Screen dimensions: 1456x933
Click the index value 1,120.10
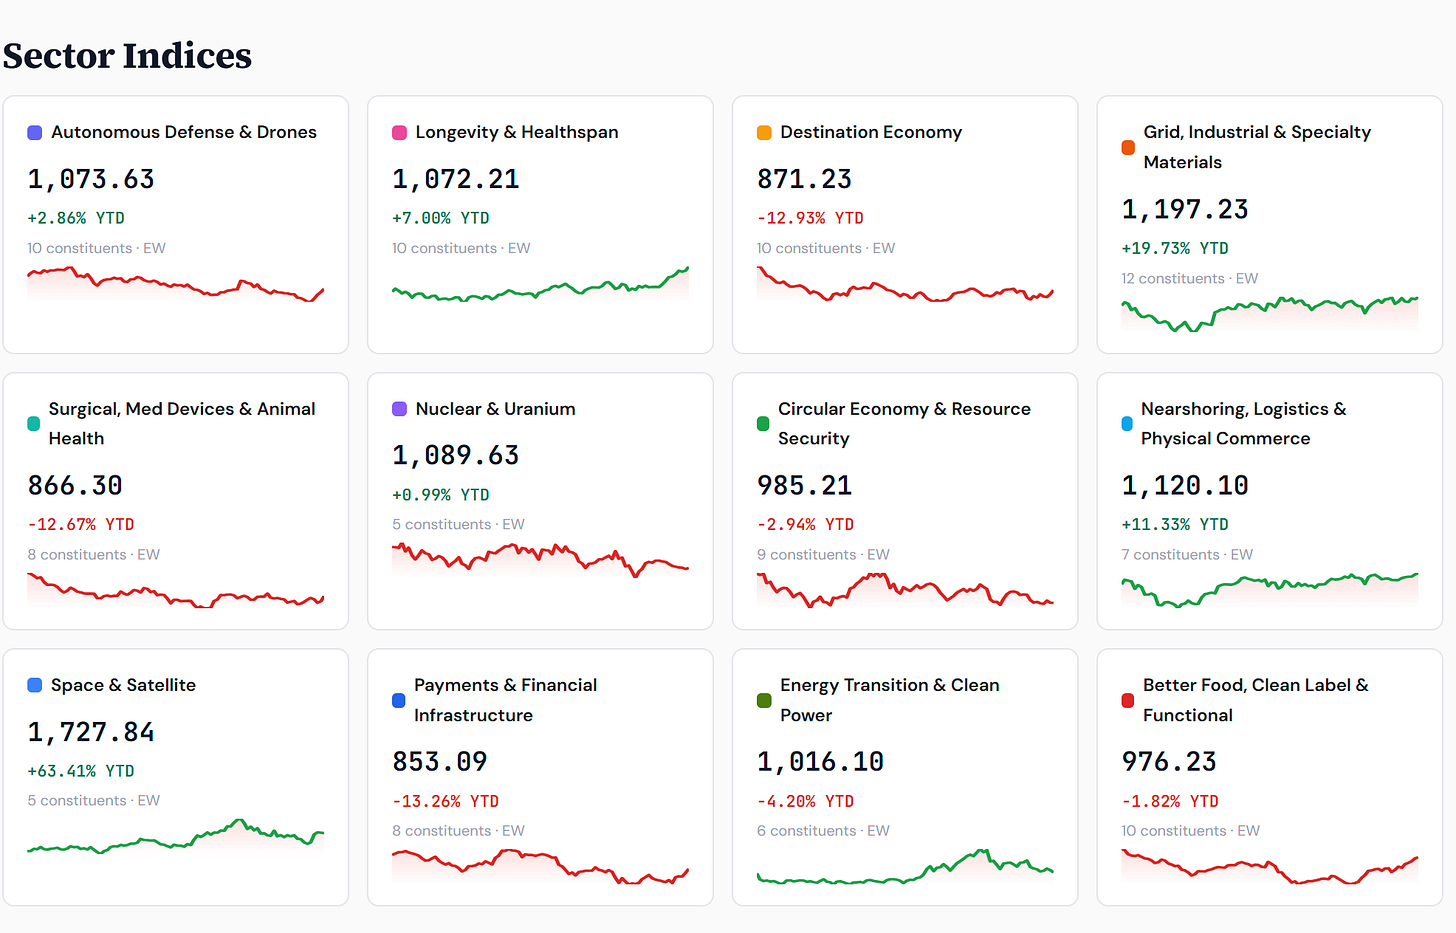[x=1185, y=486]
